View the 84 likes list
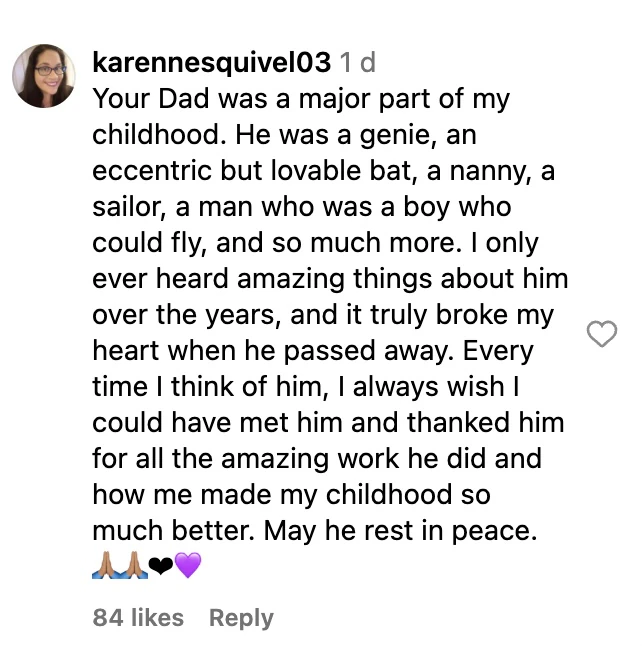The width and height of the screenshot is (642, 646). (x=138, y=618)
